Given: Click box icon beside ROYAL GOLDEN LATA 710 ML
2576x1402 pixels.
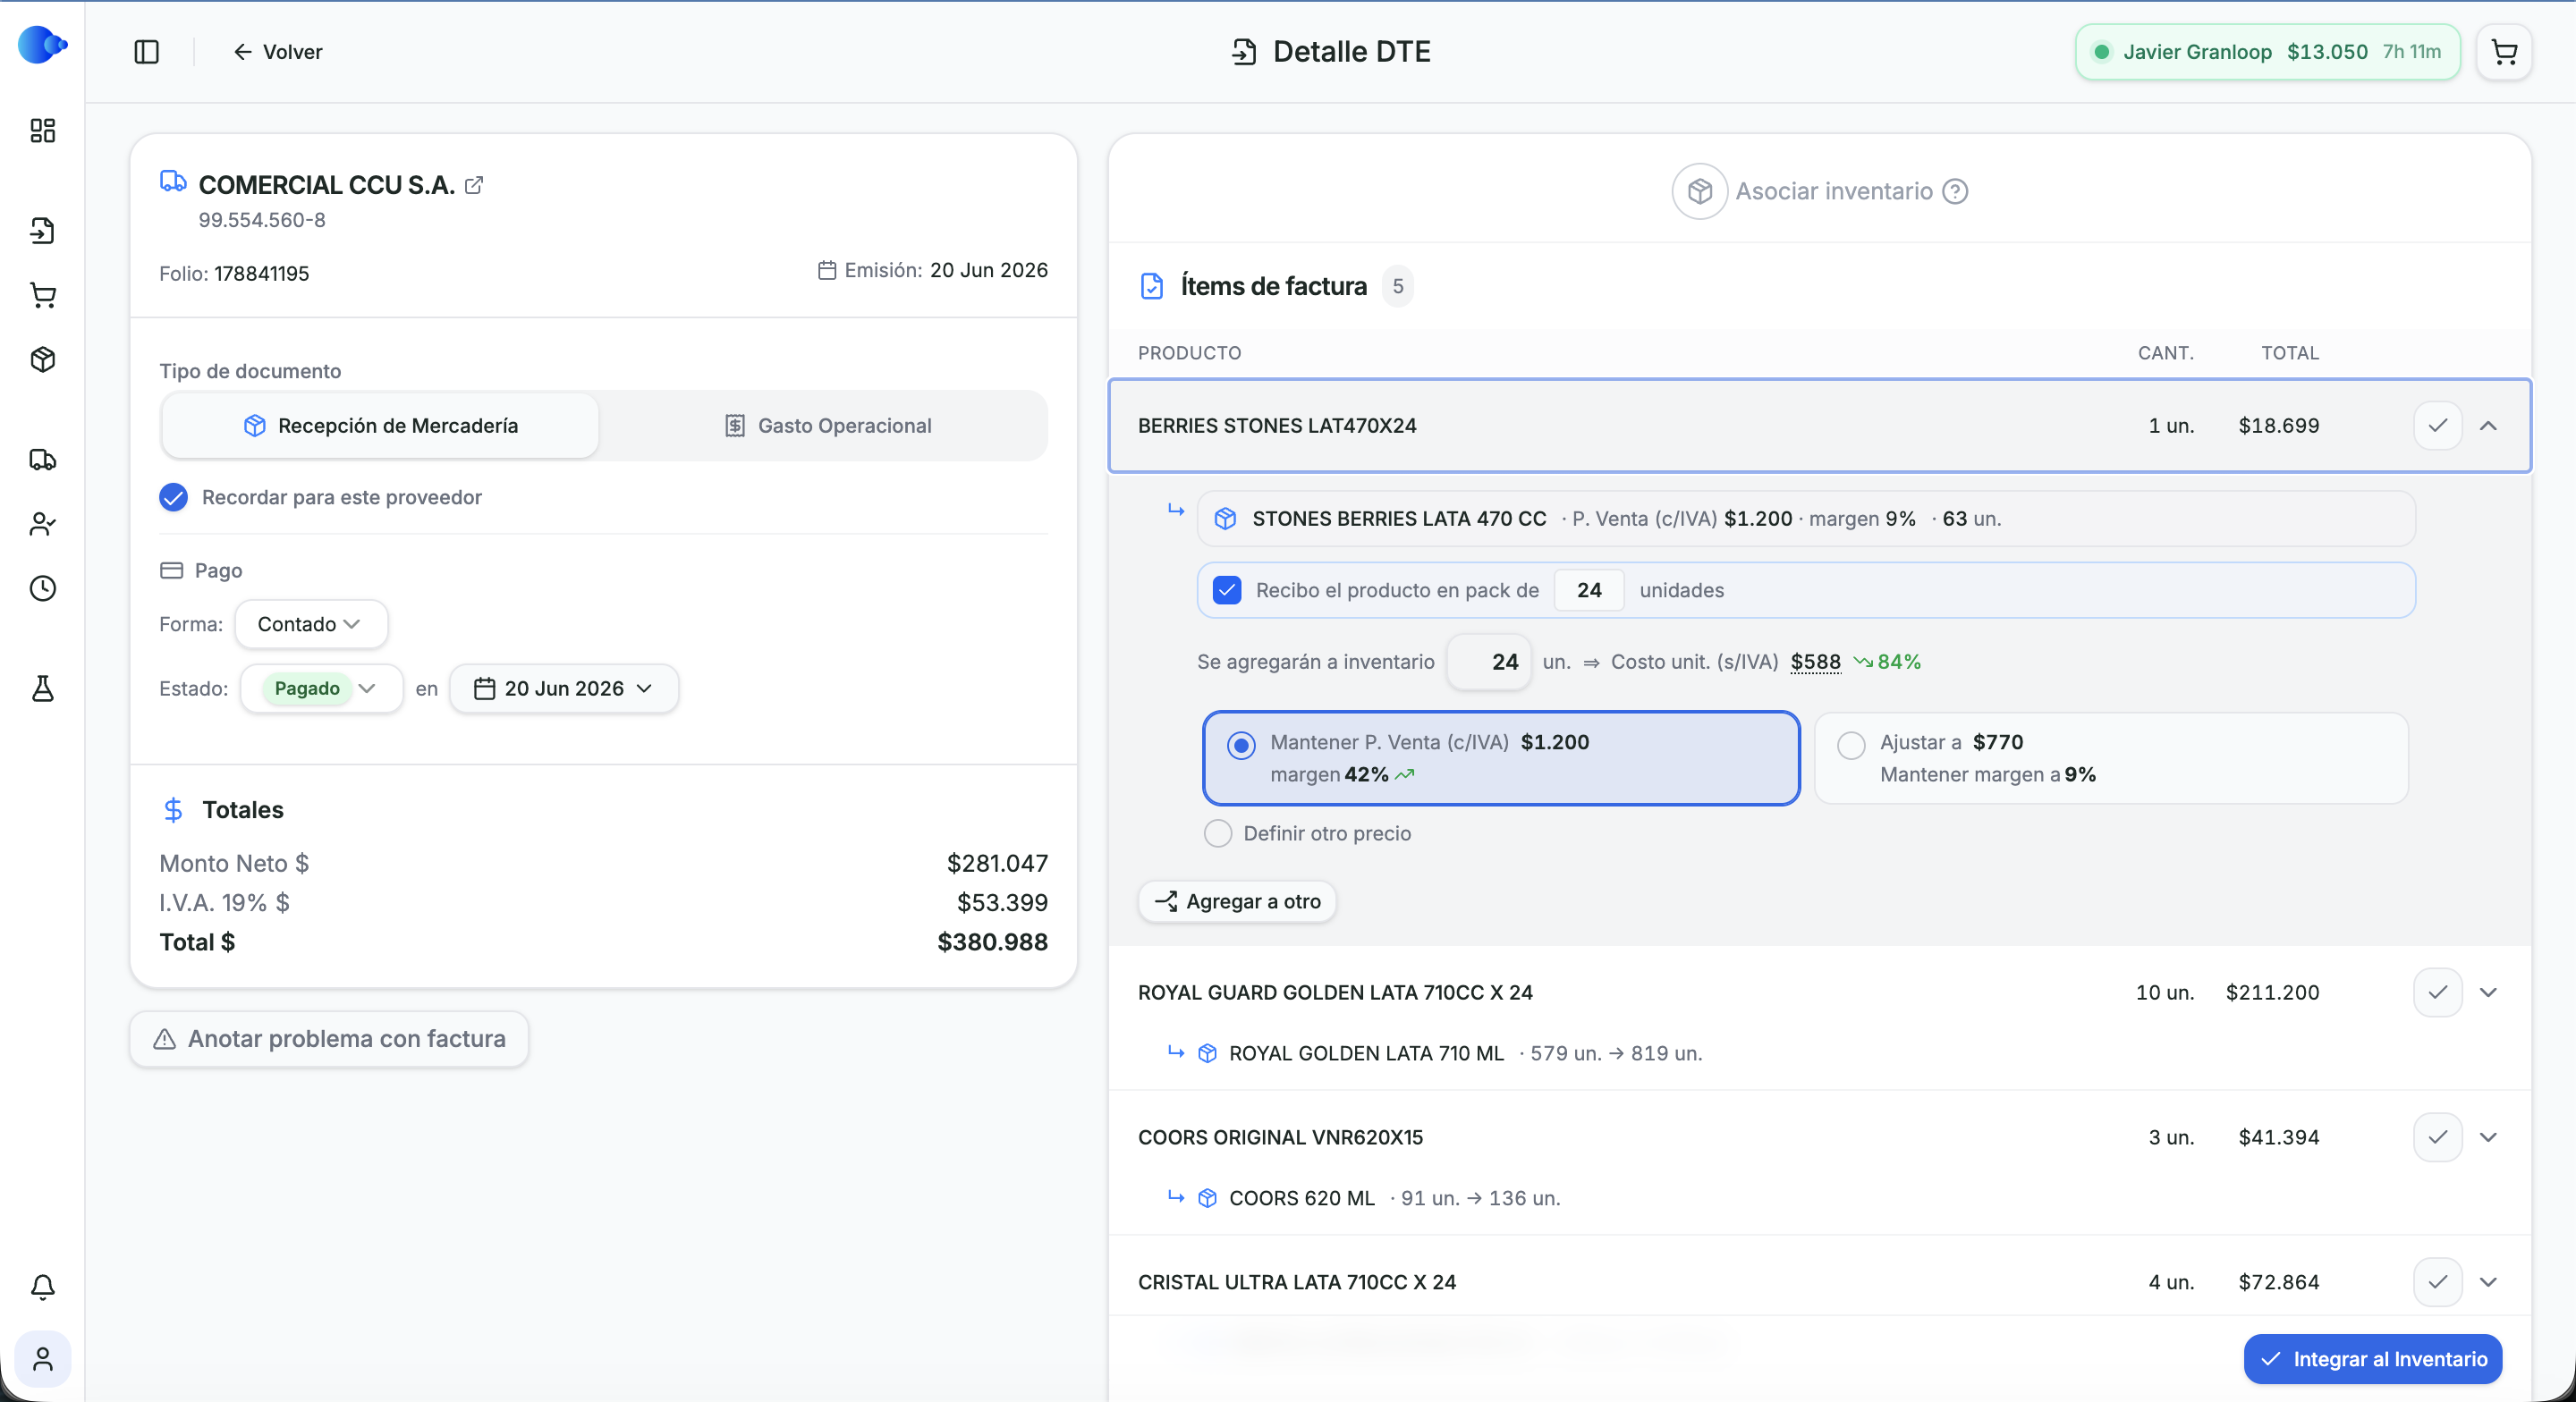Looking at the screenshot, I should tap(1208, 1053).
